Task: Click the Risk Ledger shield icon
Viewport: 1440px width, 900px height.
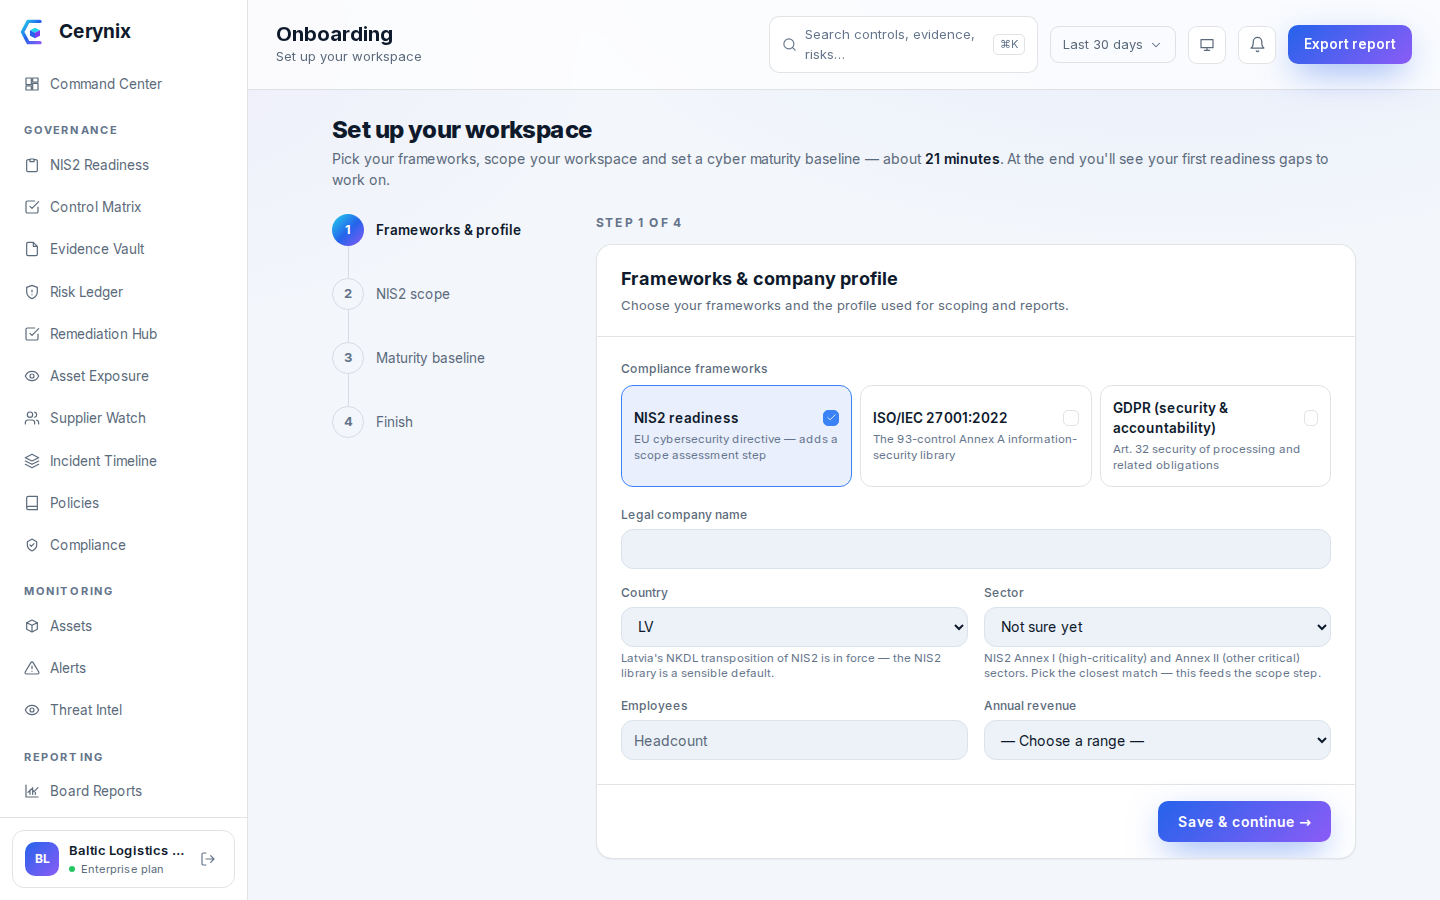Action: [32, 292]
